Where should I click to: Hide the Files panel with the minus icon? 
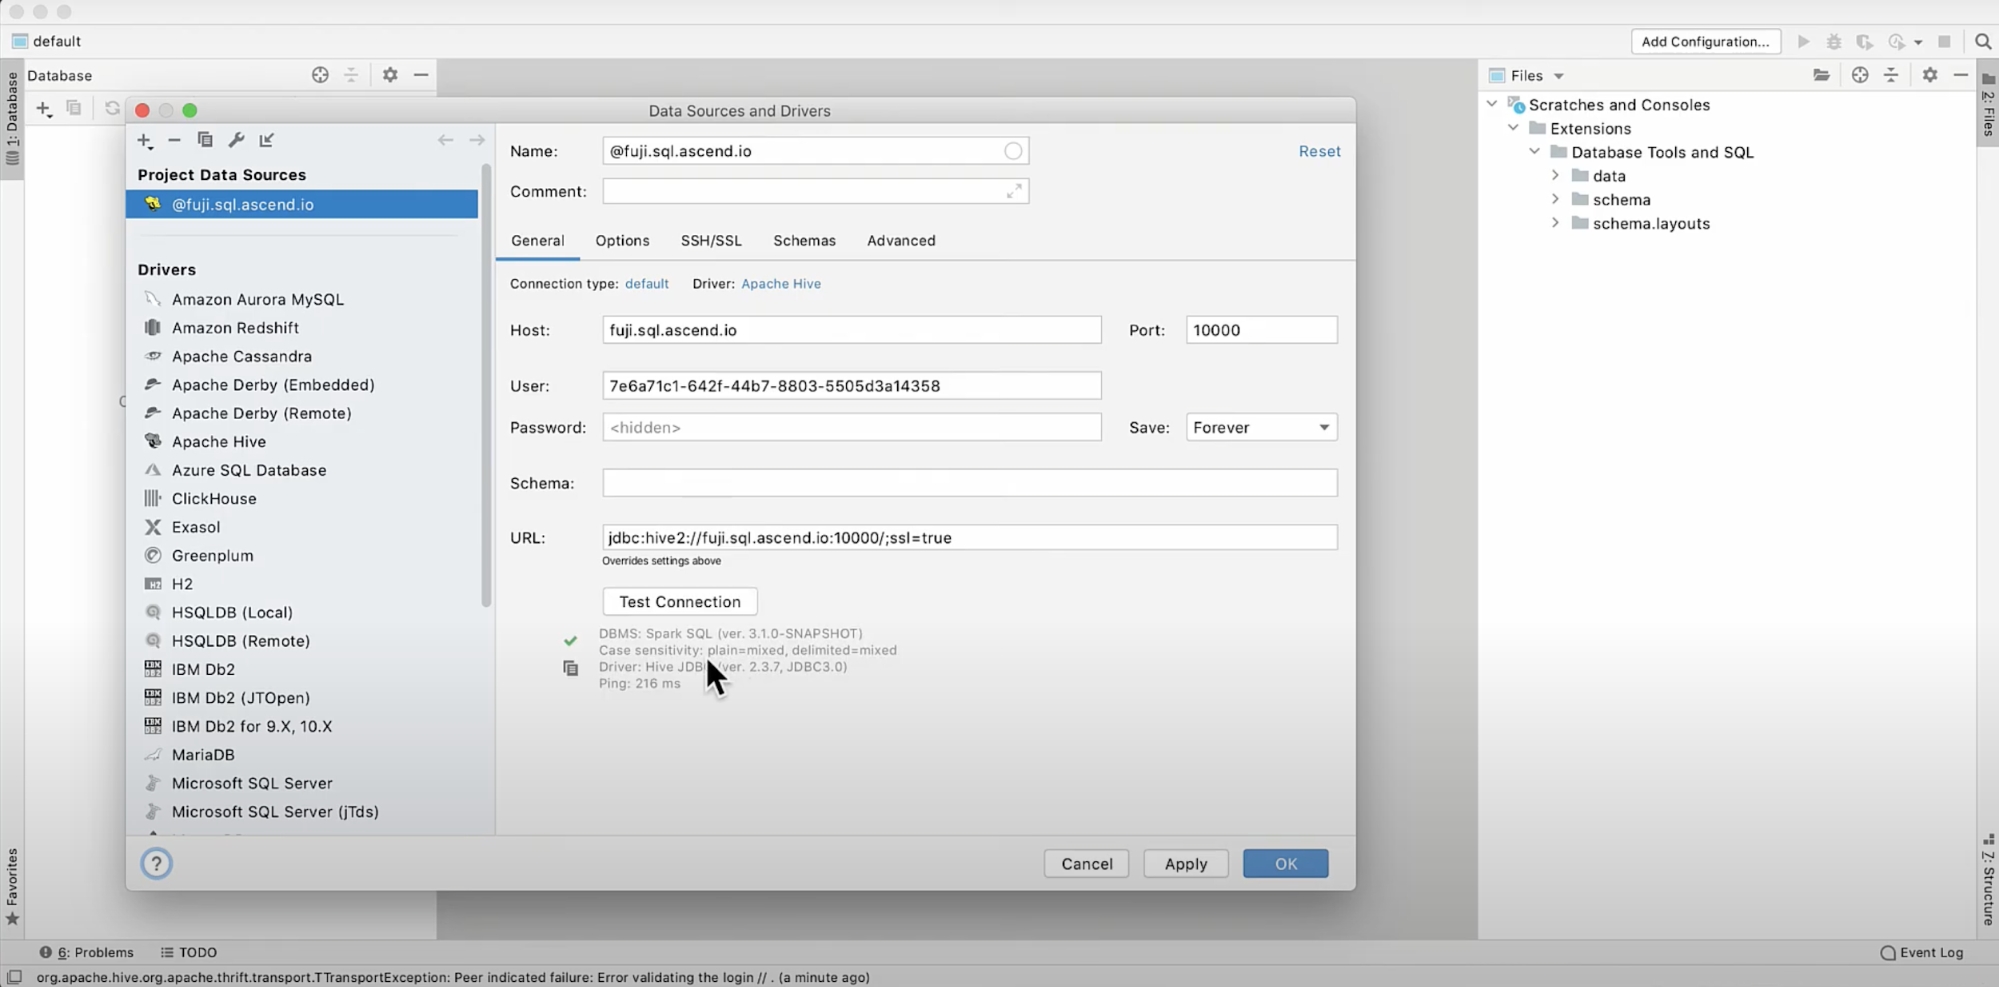click(x=1961, y=75)
